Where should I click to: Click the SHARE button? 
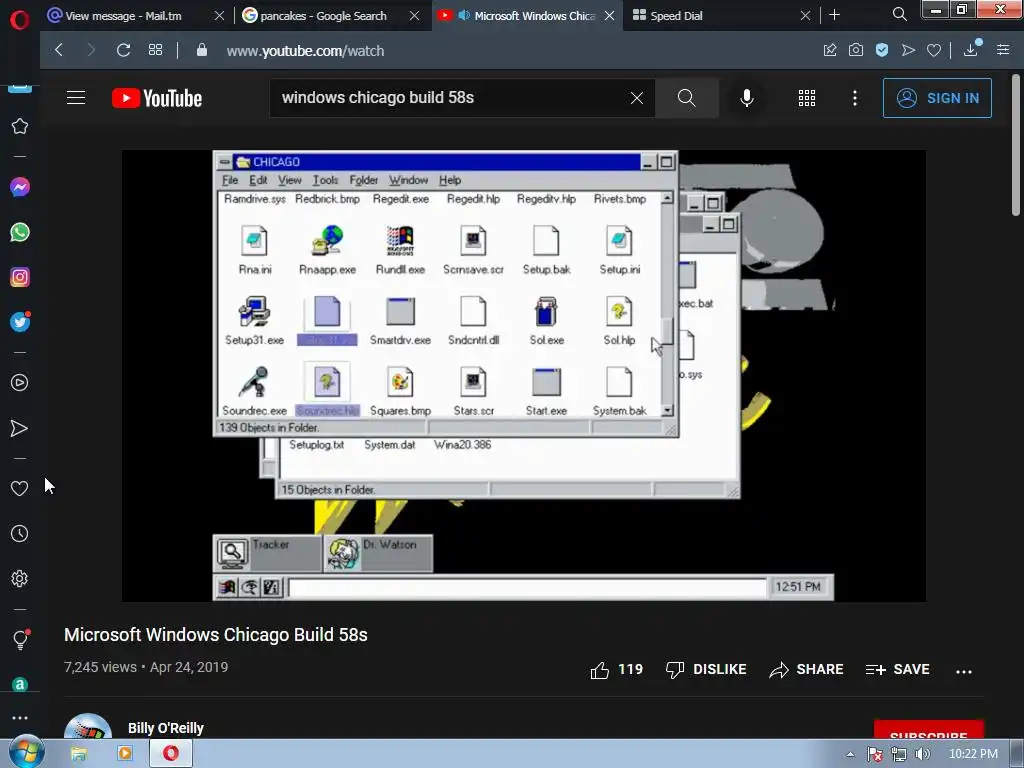pos(806,669)
